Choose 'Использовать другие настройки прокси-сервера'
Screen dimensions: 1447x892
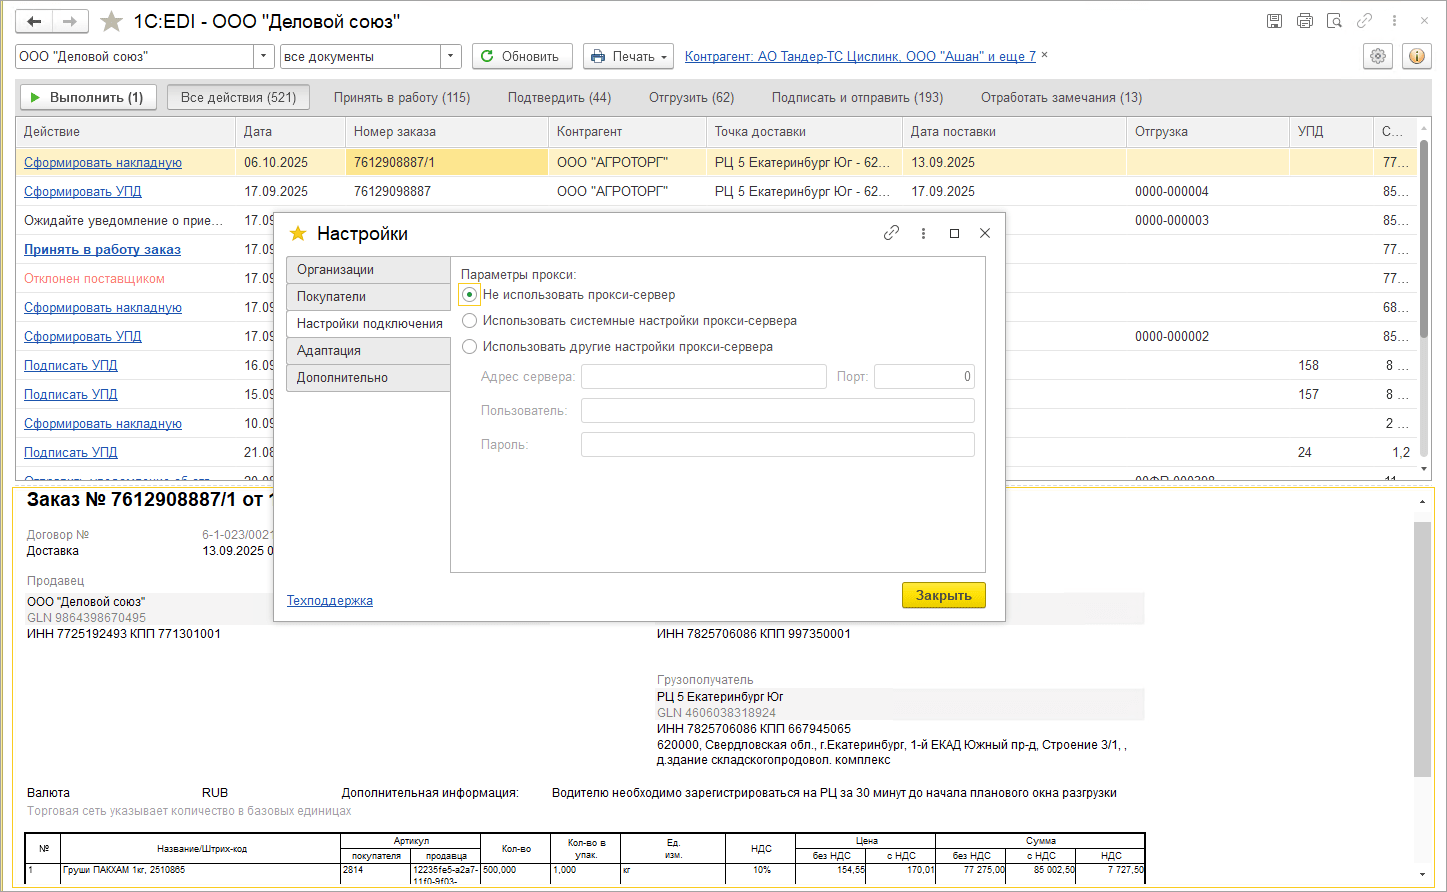pyautogui.click(x=469, y=347)
